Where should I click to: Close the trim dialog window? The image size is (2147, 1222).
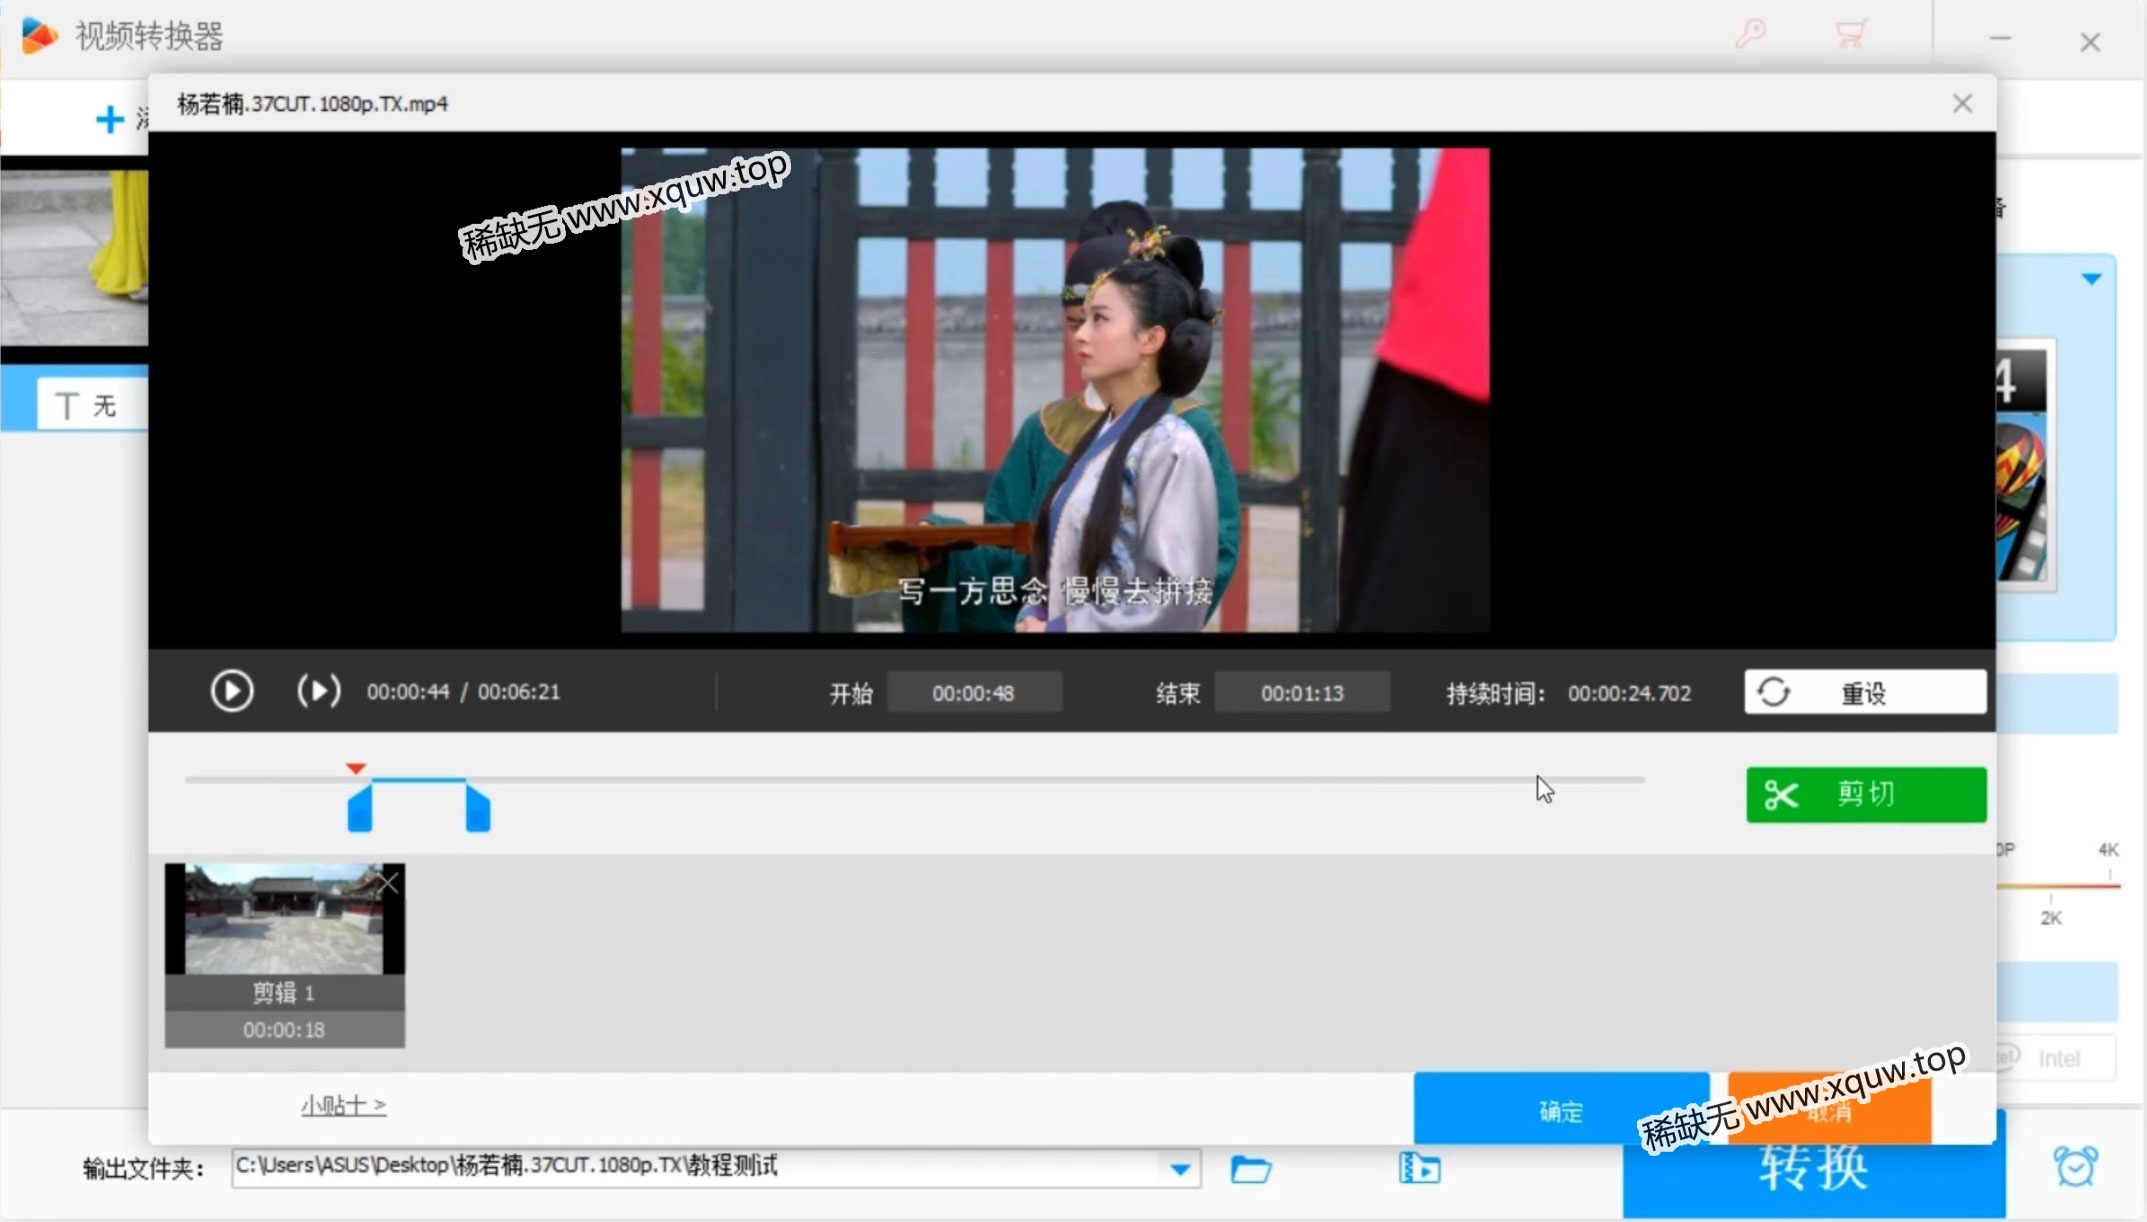1962,104
